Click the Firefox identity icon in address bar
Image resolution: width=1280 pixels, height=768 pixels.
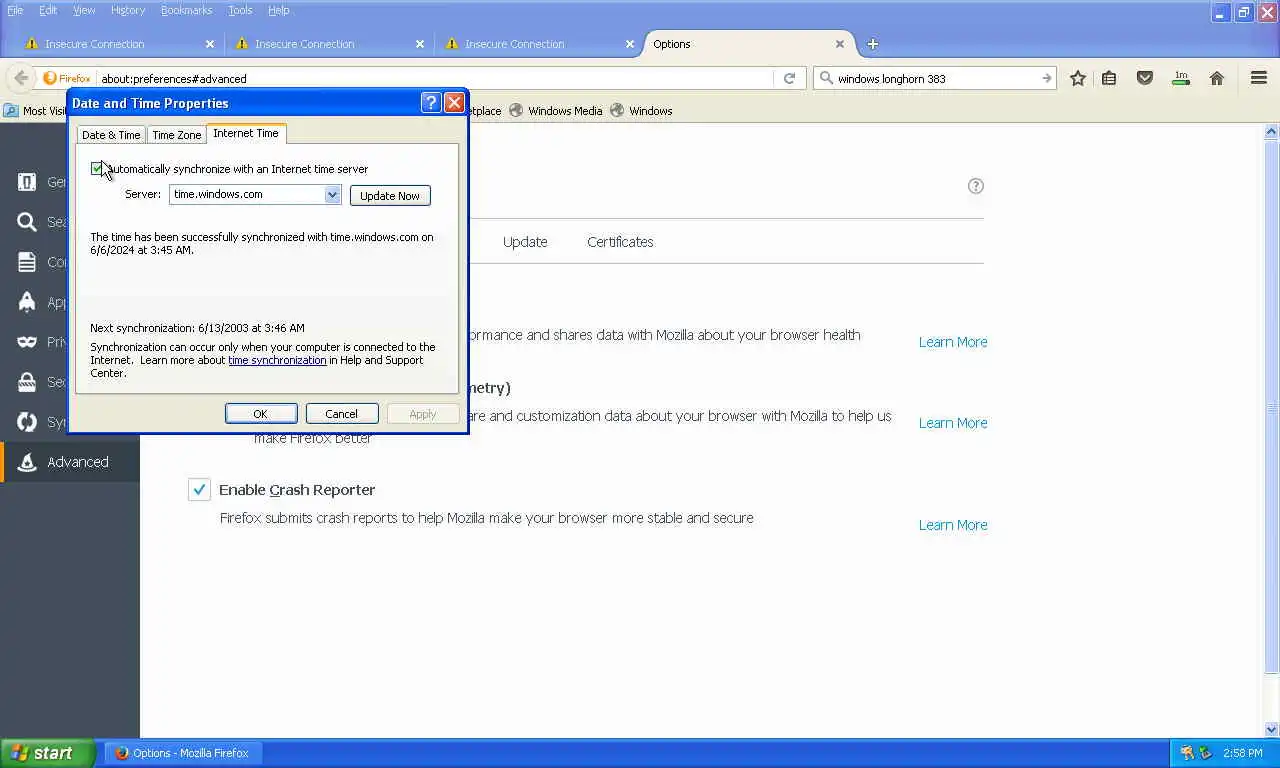click(67, 78)
